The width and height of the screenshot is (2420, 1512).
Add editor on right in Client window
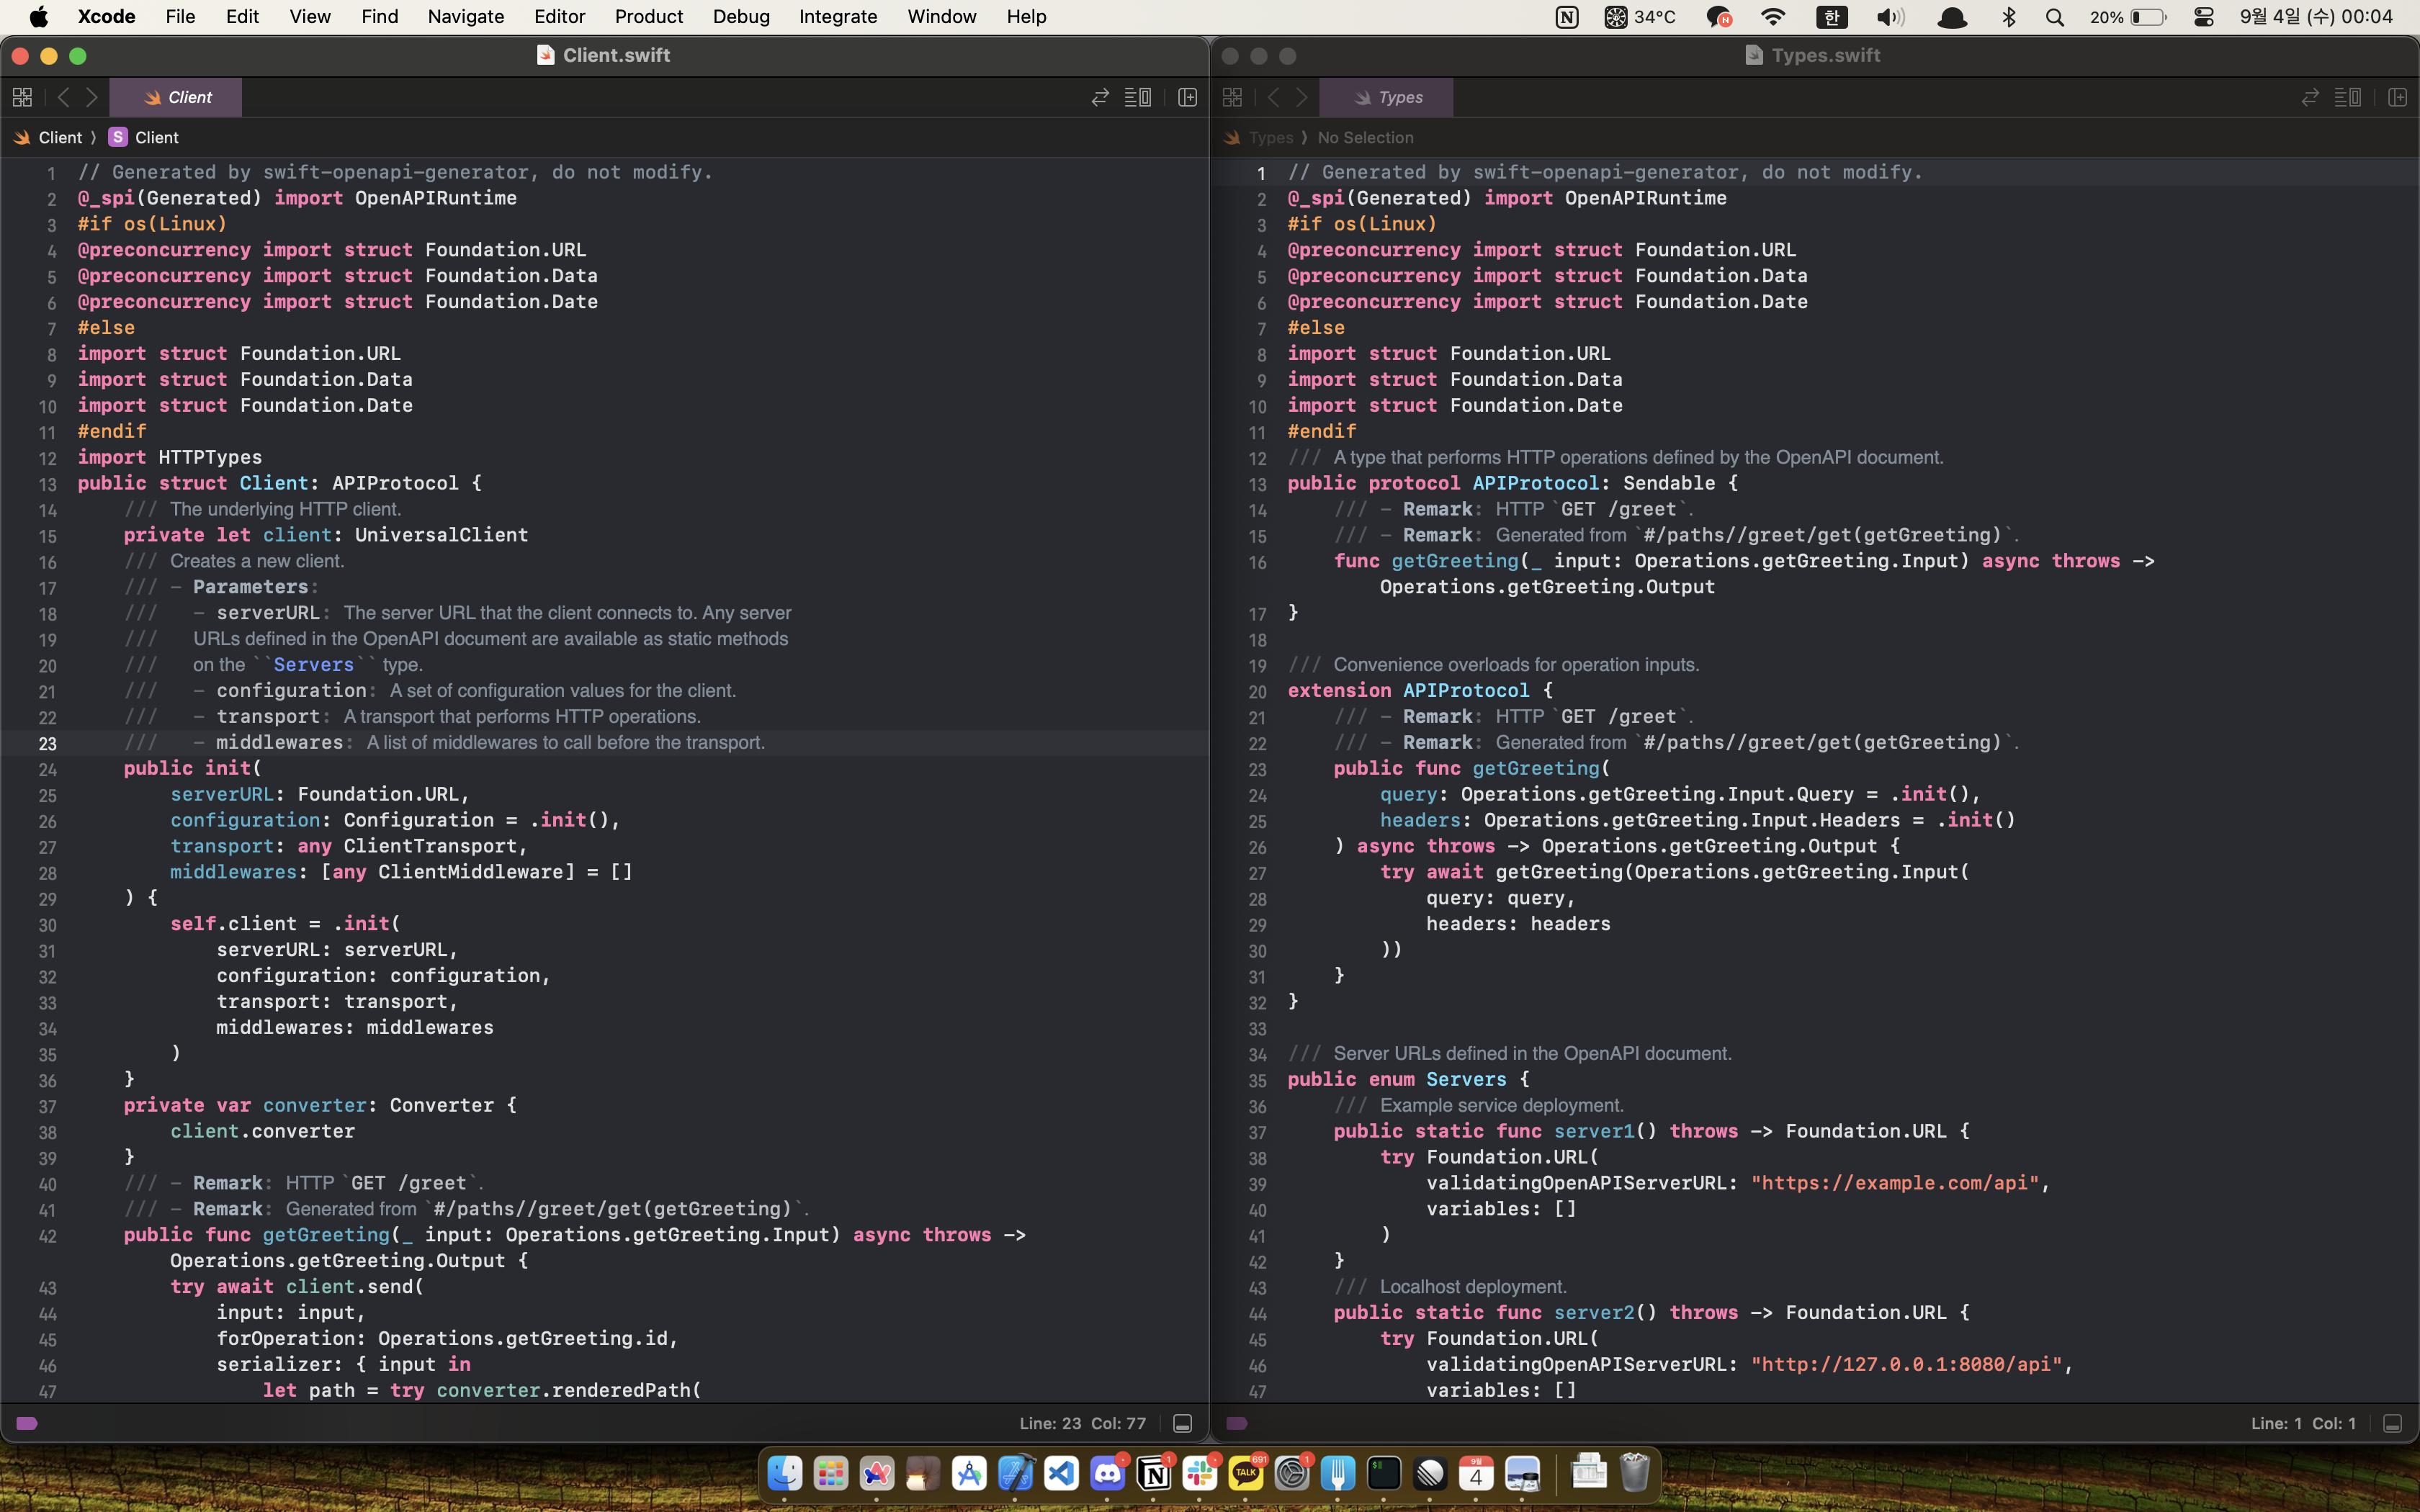[1188, 97]
